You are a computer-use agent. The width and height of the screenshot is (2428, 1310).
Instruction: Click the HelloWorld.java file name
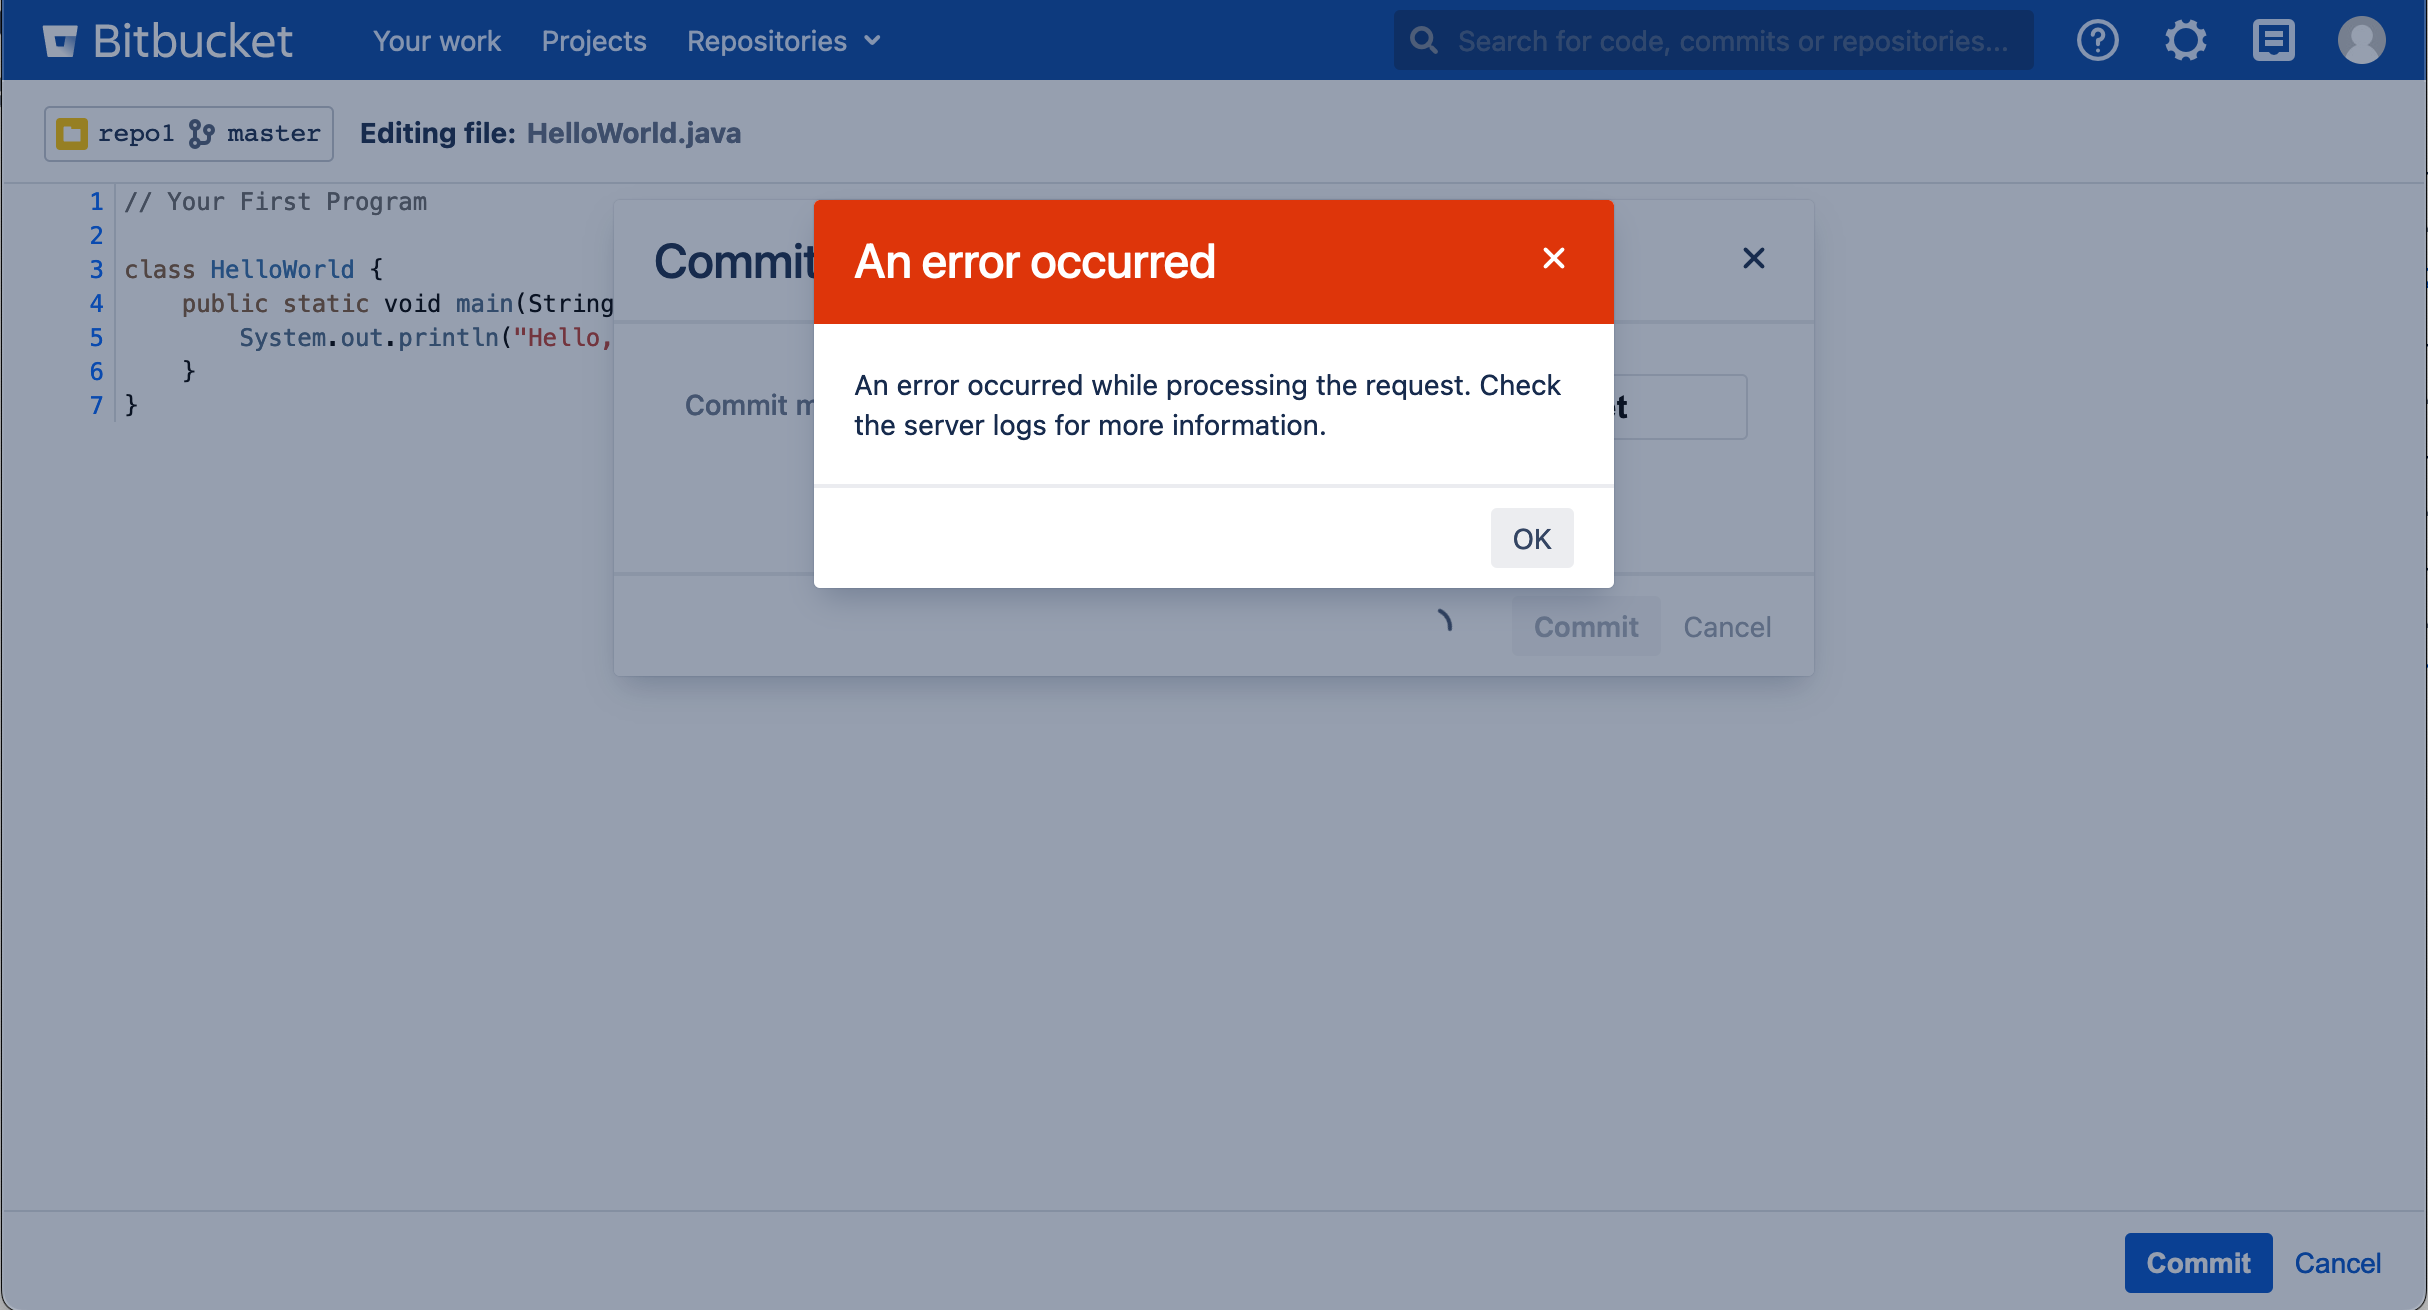634,134
